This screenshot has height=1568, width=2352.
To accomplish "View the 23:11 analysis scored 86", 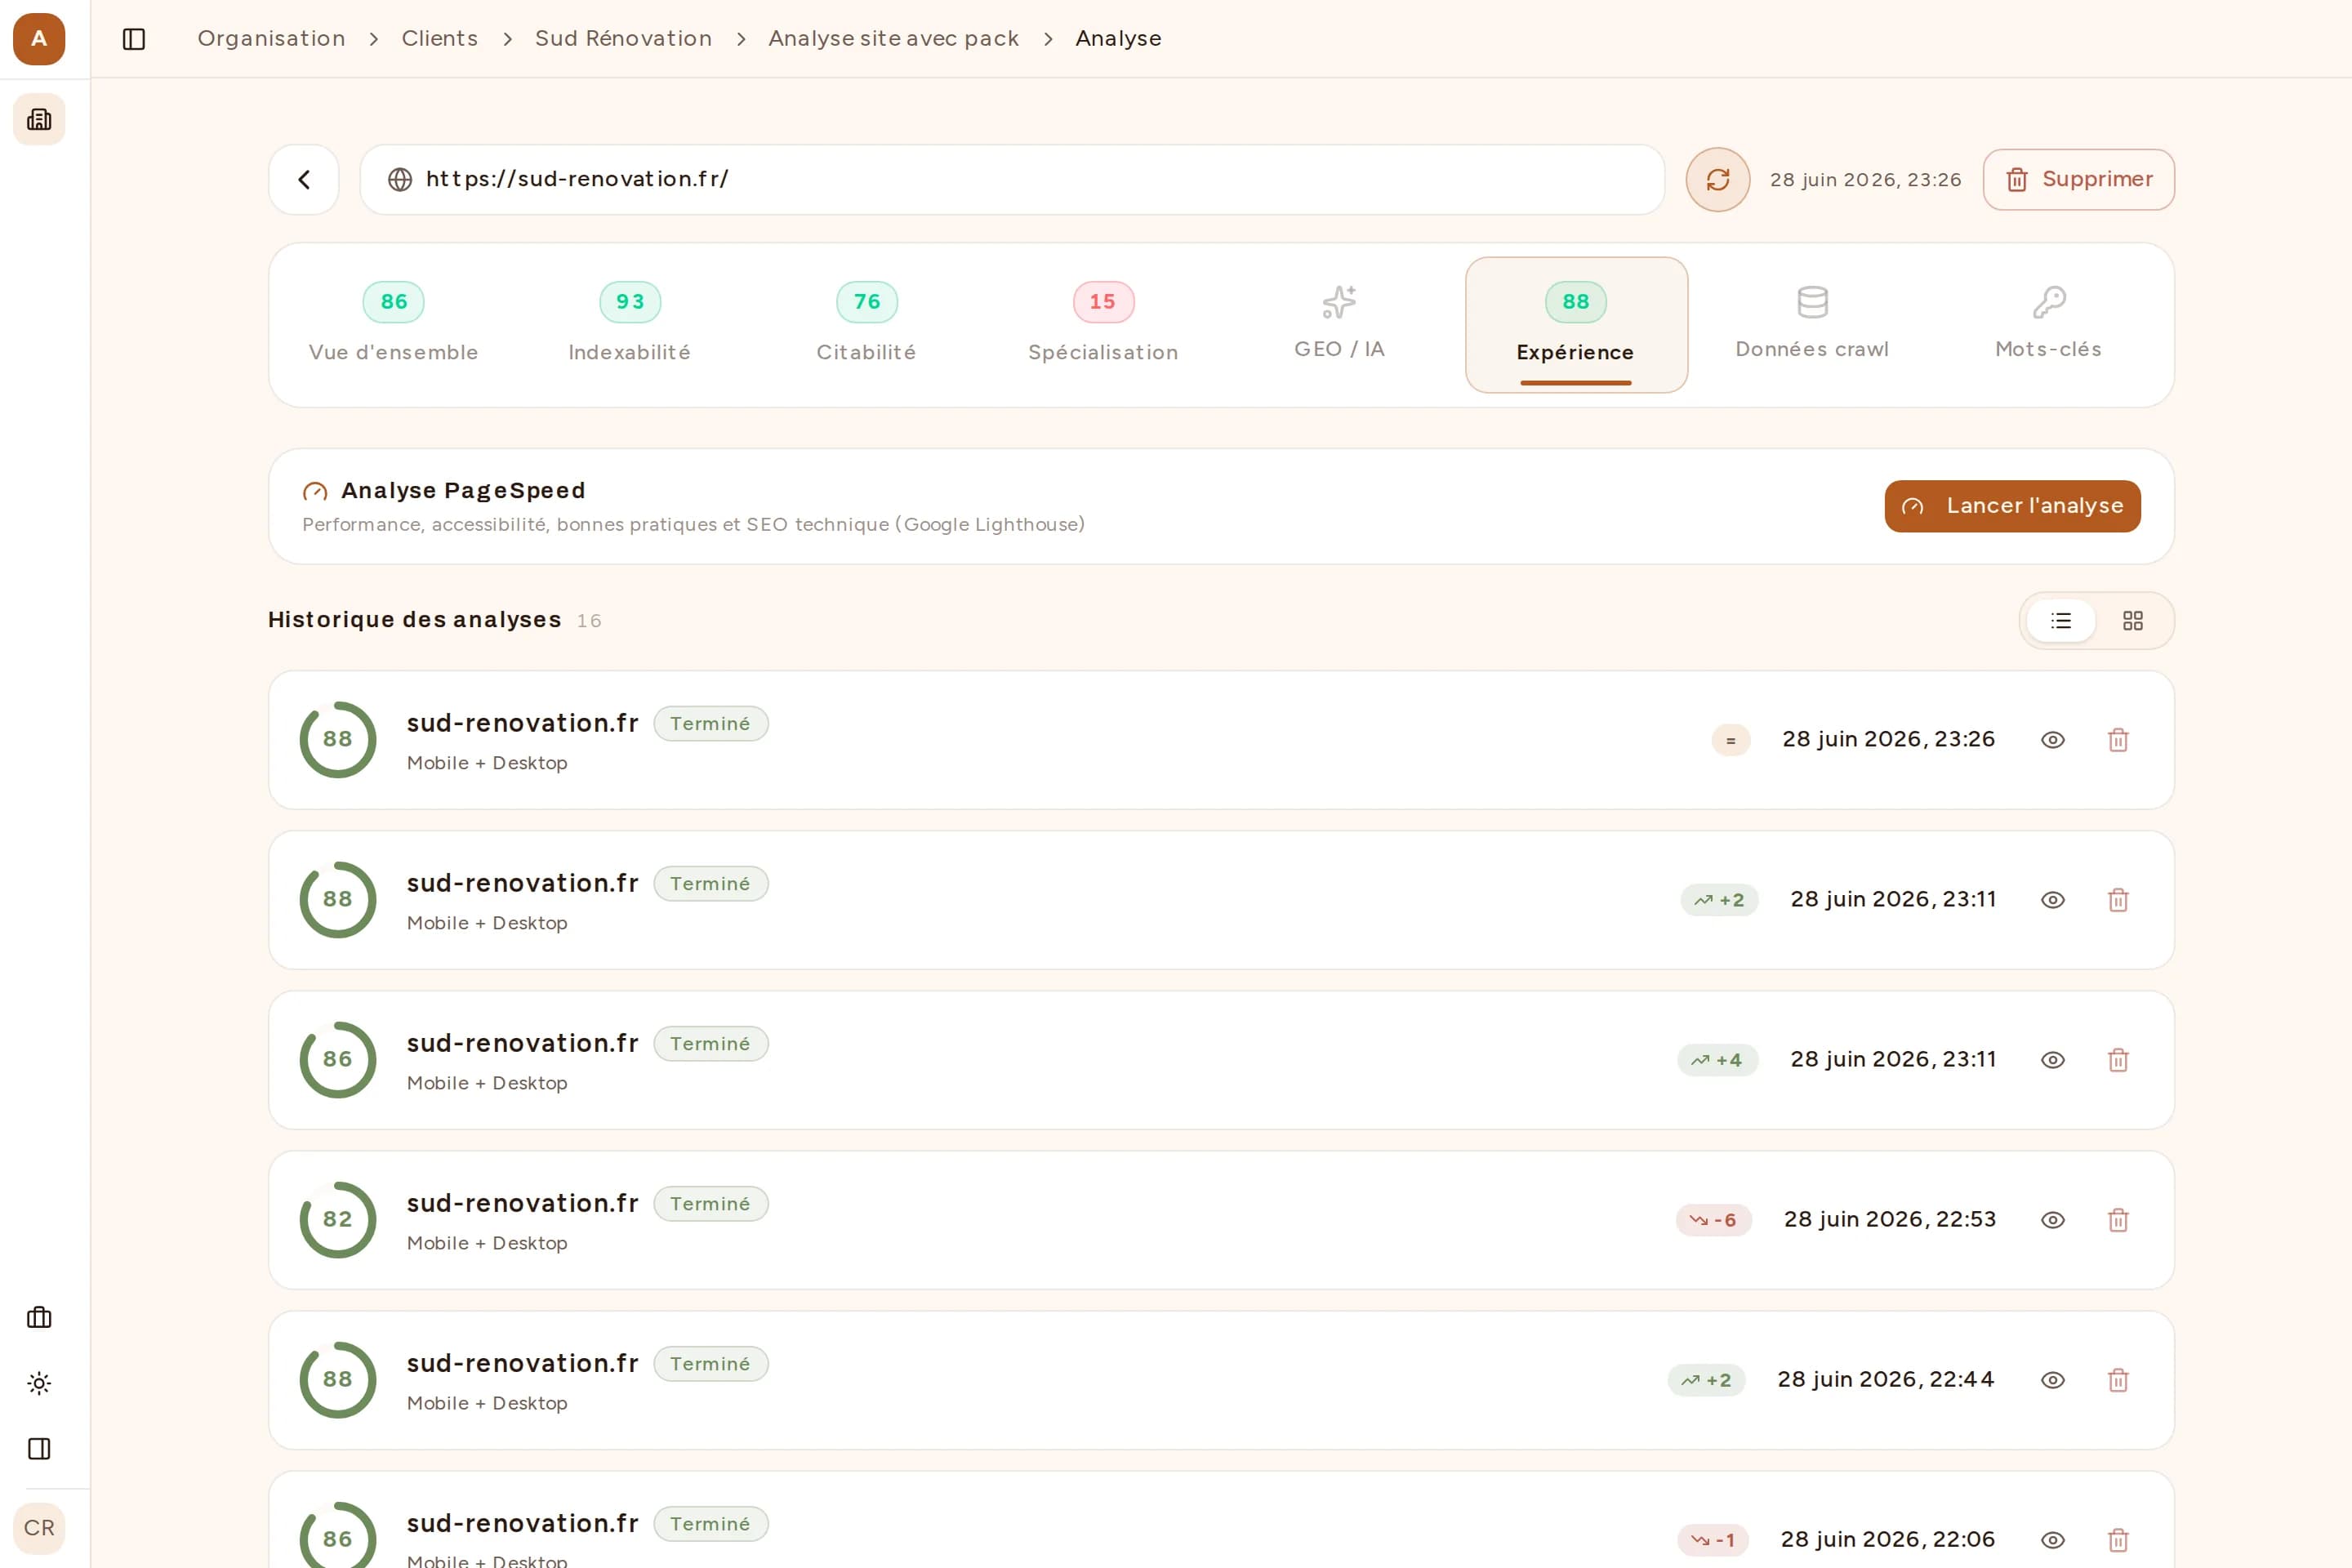I will [x=2052, y=1060].
